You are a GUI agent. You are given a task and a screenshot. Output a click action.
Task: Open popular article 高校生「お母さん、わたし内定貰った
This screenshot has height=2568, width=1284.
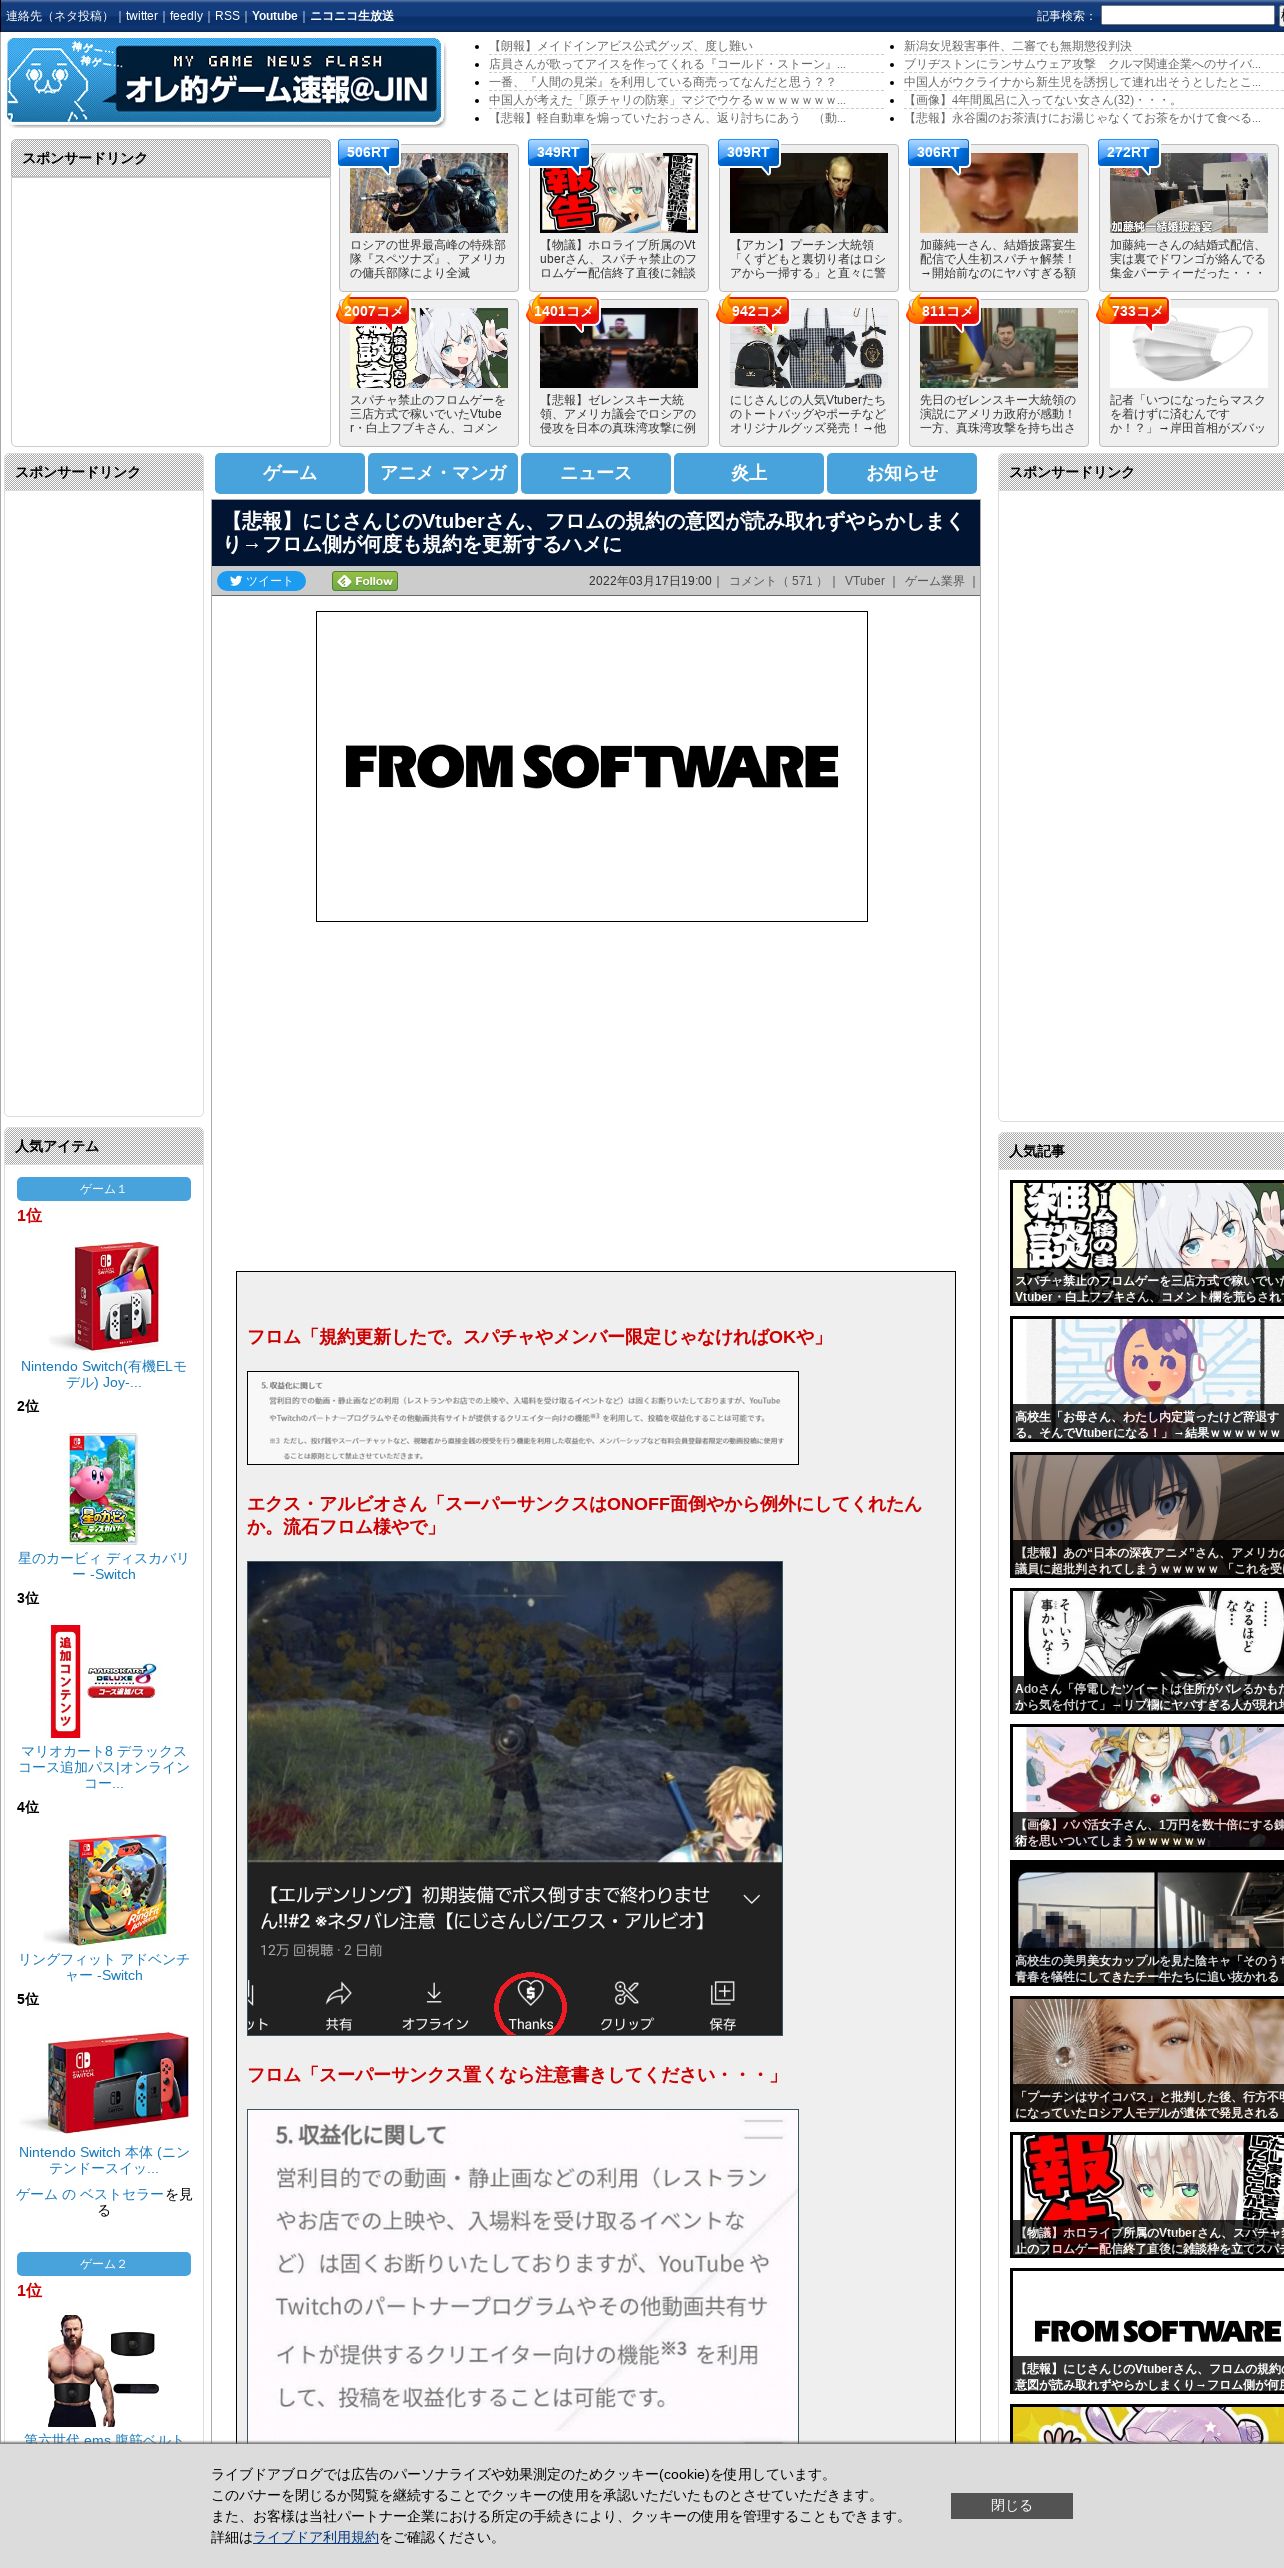[1147, 1379]
